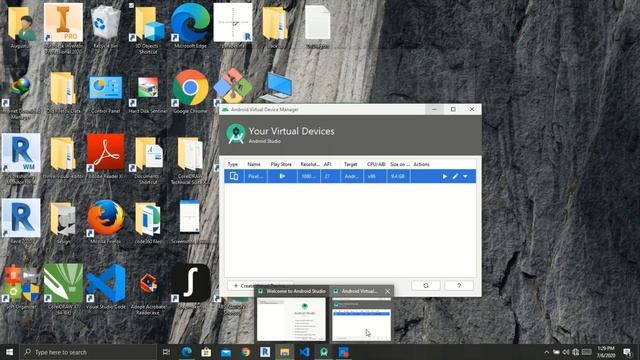640x360 pixels.
Task: Switch to Android Virtual Device Manager thumbnail
Action: (361, 319)
